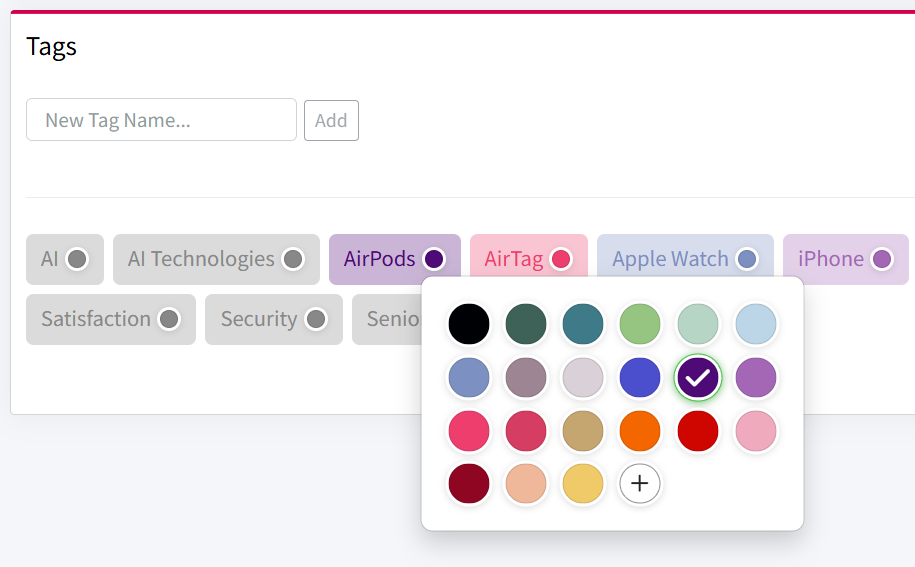Image resolution: width=915 pixels, height=567 pixels.
Task: Pick the periwinkle blue color swatch
Action: click(469, 377)
